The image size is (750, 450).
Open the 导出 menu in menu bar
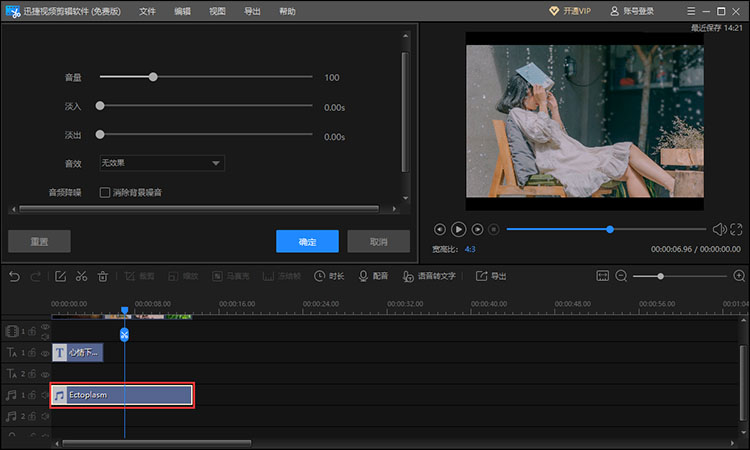tap(252, 11)
